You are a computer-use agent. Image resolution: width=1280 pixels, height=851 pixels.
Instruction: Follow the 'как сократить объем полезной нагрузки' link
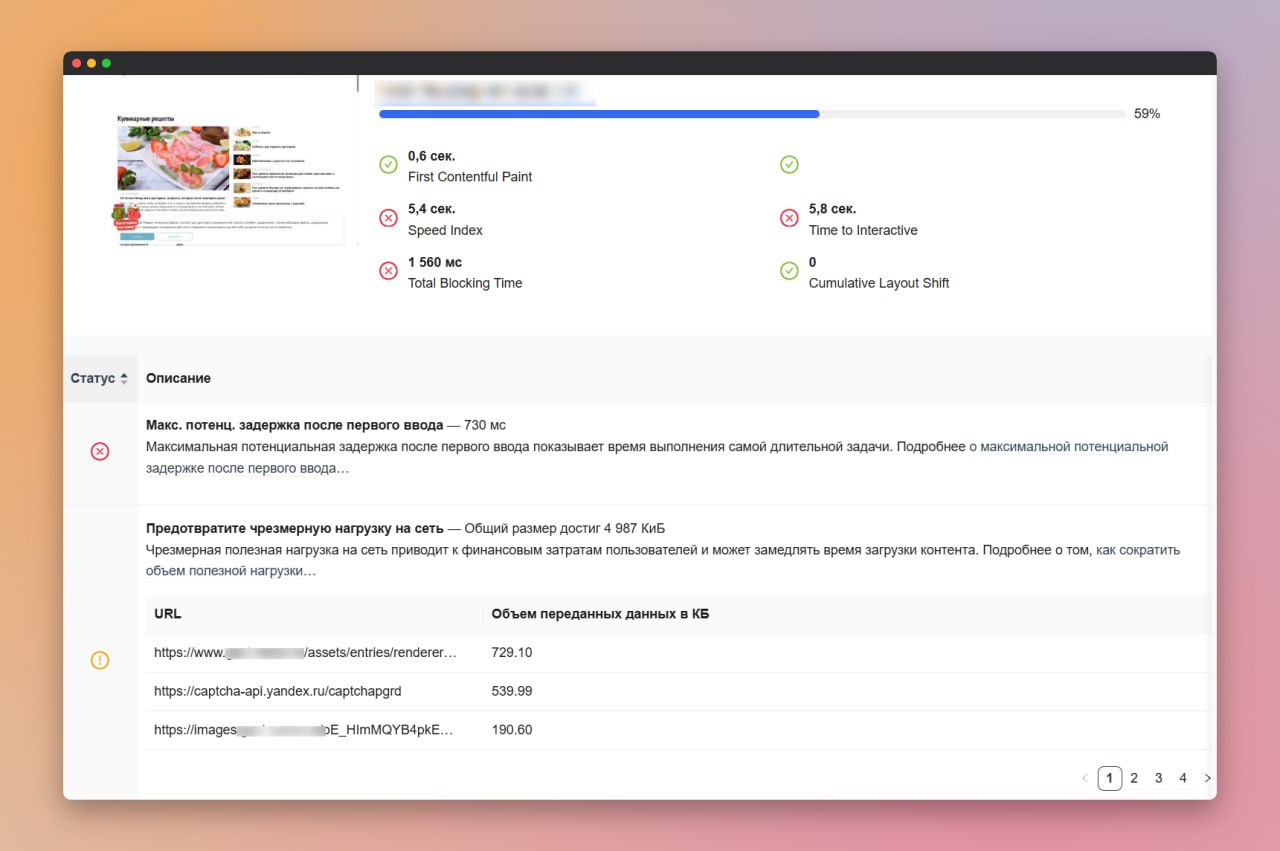click(x=663, y=560)
